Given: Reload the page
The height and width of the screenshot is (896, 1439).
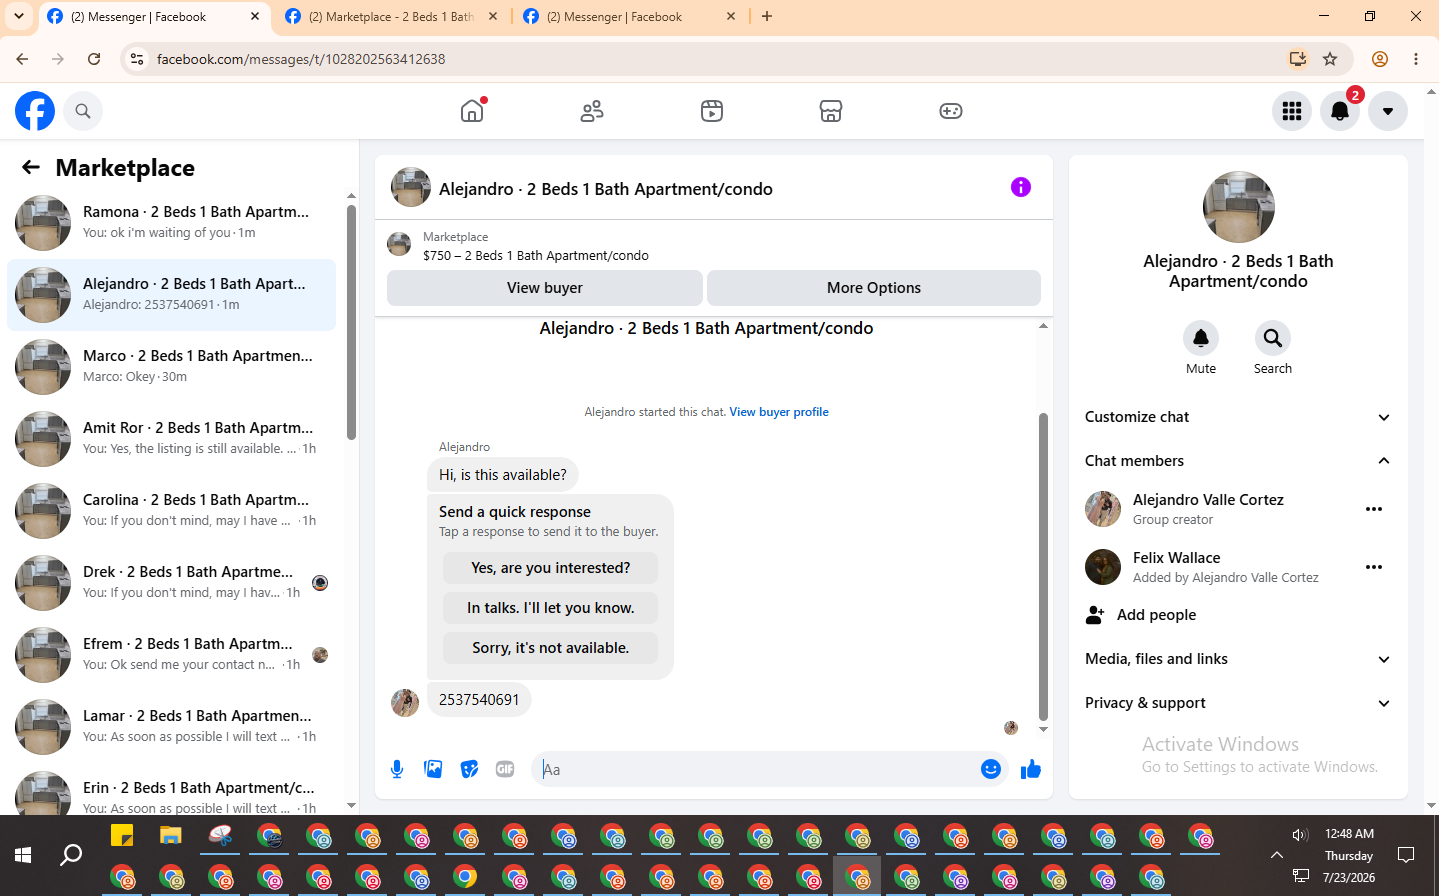Looking at the screenshot, I should 94,59.
